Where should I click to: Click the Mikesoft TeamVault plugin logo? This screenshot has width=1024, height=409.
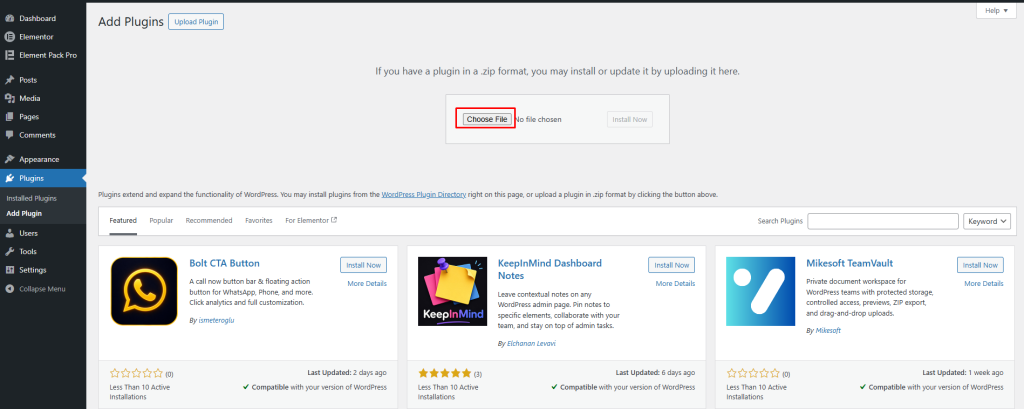pos(761,291)
